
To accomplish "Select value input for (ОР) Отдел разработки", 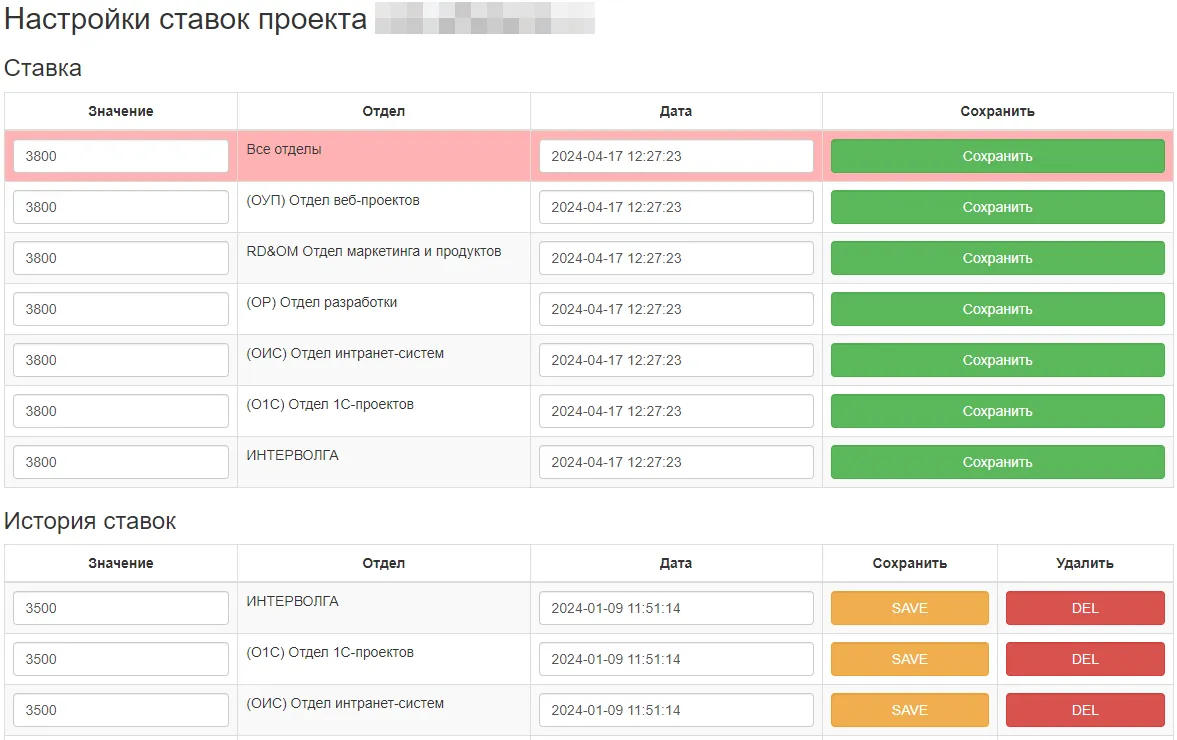I will pyautogui.click(x=121, y=309).
